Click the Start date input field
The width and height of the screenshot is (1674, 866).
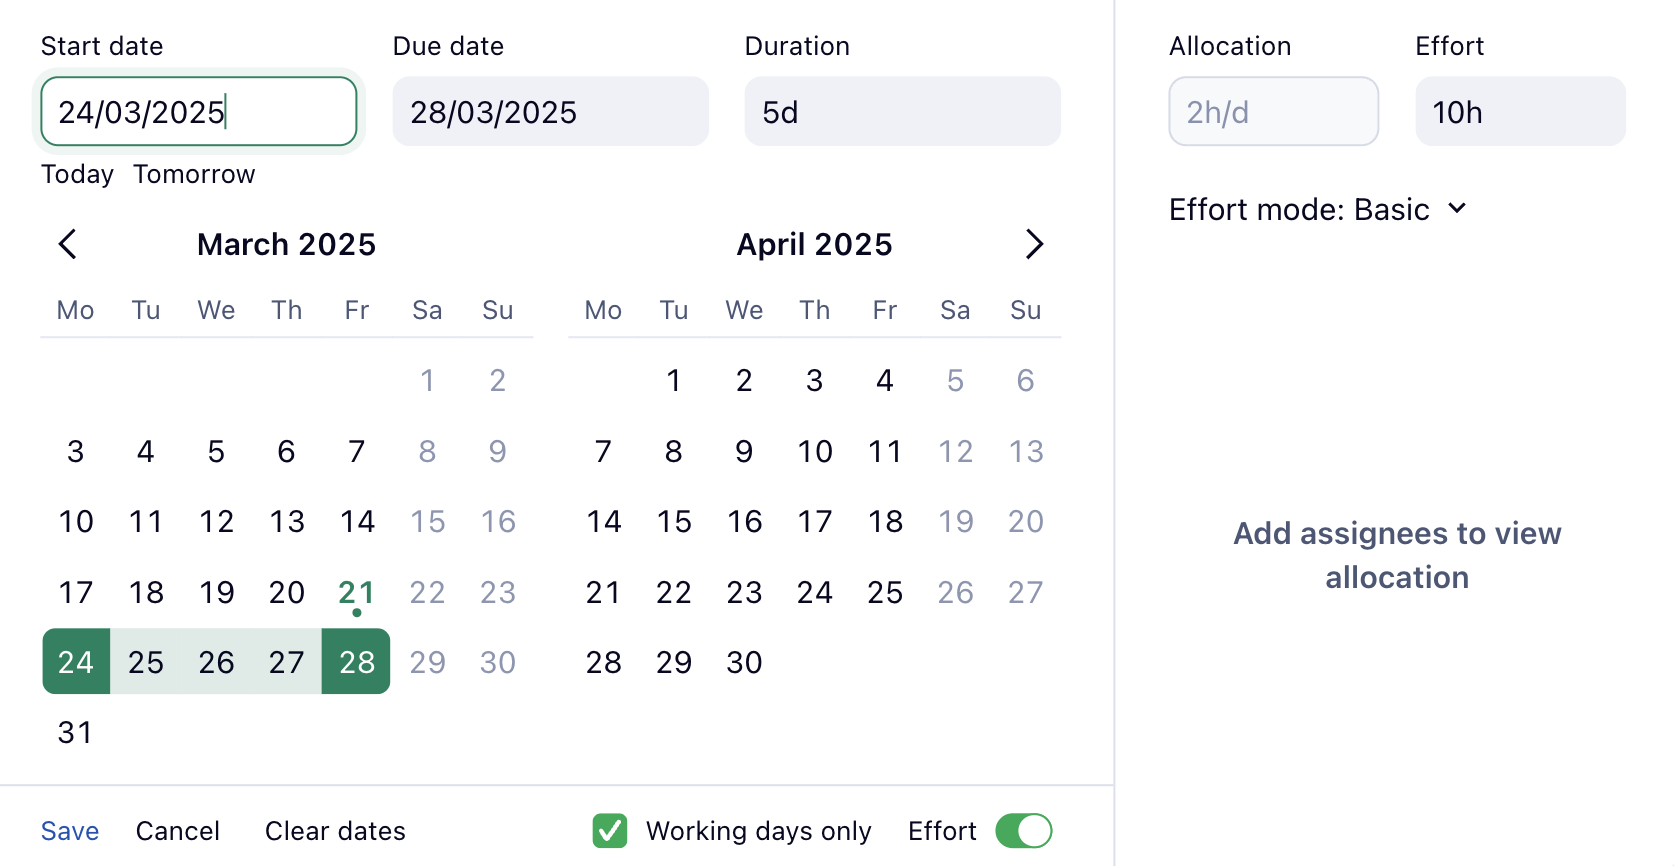[199, 112]
